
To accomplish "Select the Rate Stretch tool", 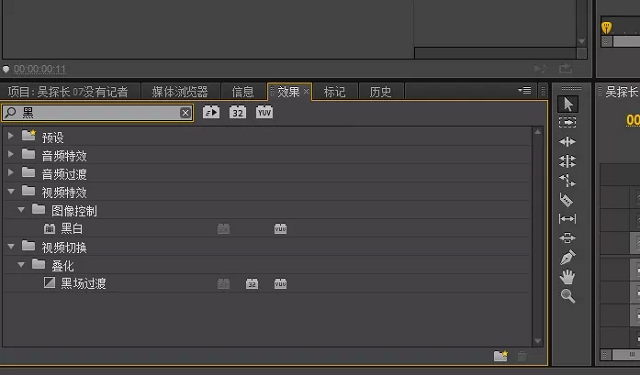I will 567,180.
